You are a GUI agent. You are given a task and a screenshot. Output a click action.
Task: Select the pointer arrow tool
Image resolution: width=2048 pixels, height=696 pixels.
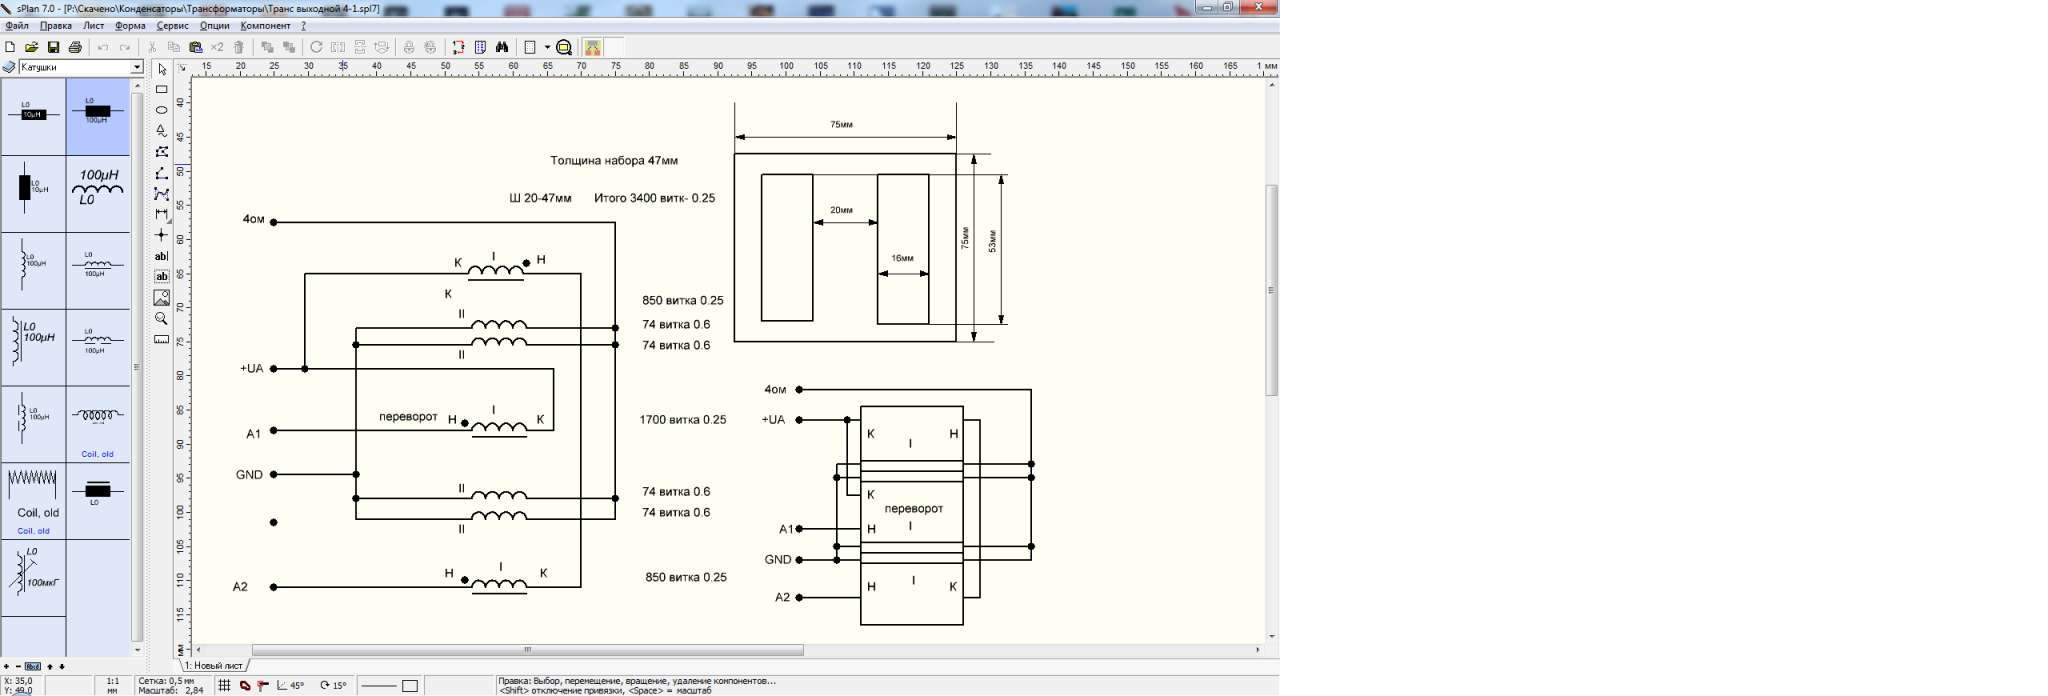click(162, 70)
